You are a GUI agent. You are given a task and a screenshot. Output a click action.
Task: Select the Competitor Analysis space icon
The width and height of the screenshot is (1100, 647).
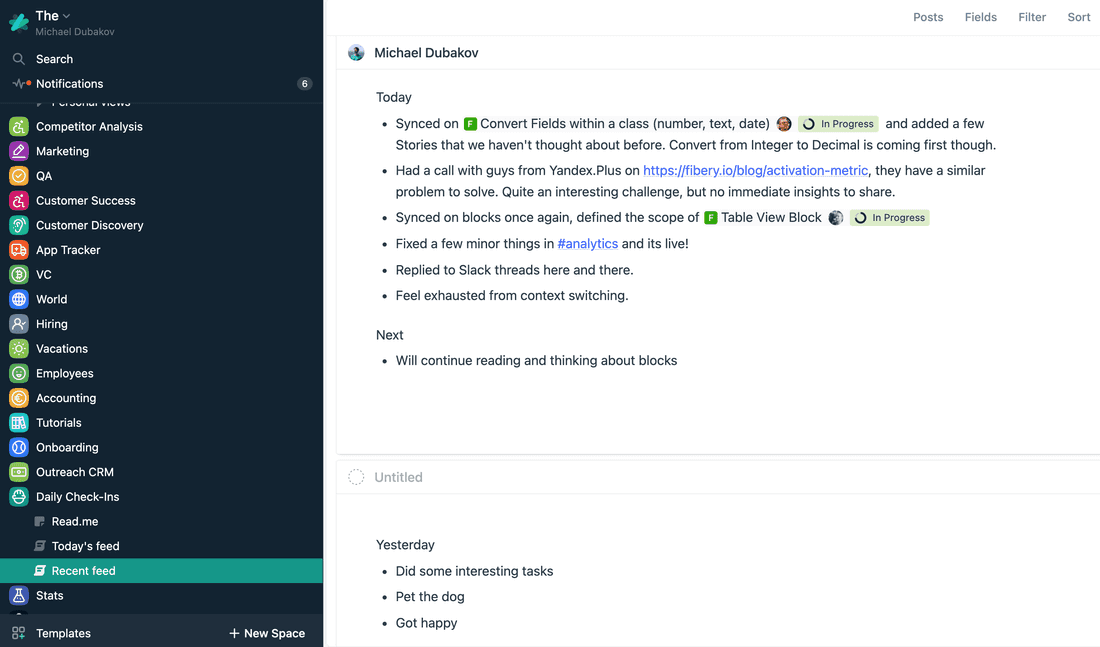point(18,126)
